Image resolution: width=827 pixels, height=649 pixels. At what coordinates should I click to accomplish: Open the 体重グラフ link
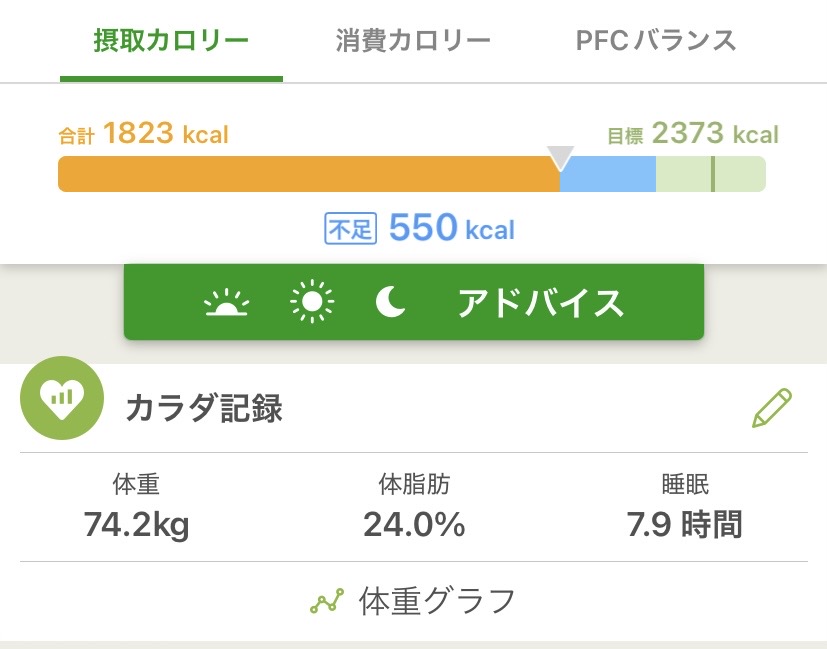coord(436,602)
